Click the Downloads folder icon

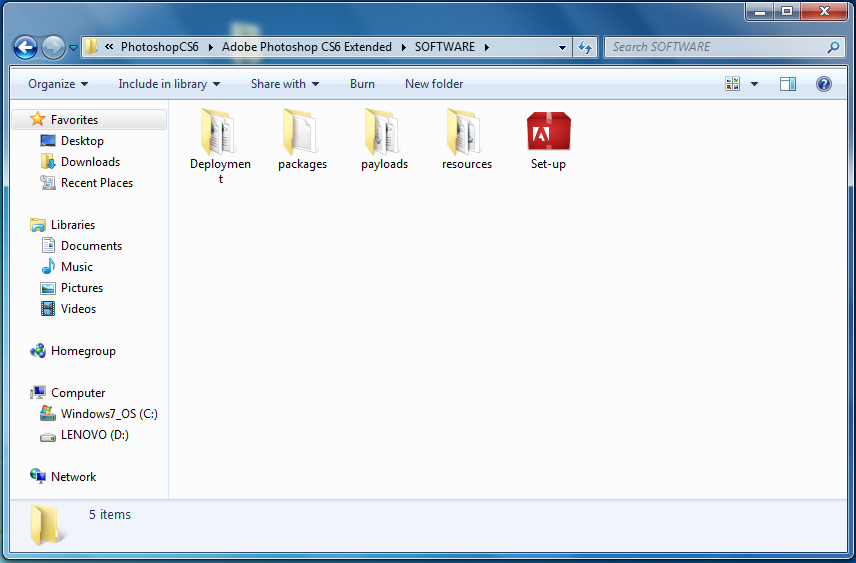(48, 162)
